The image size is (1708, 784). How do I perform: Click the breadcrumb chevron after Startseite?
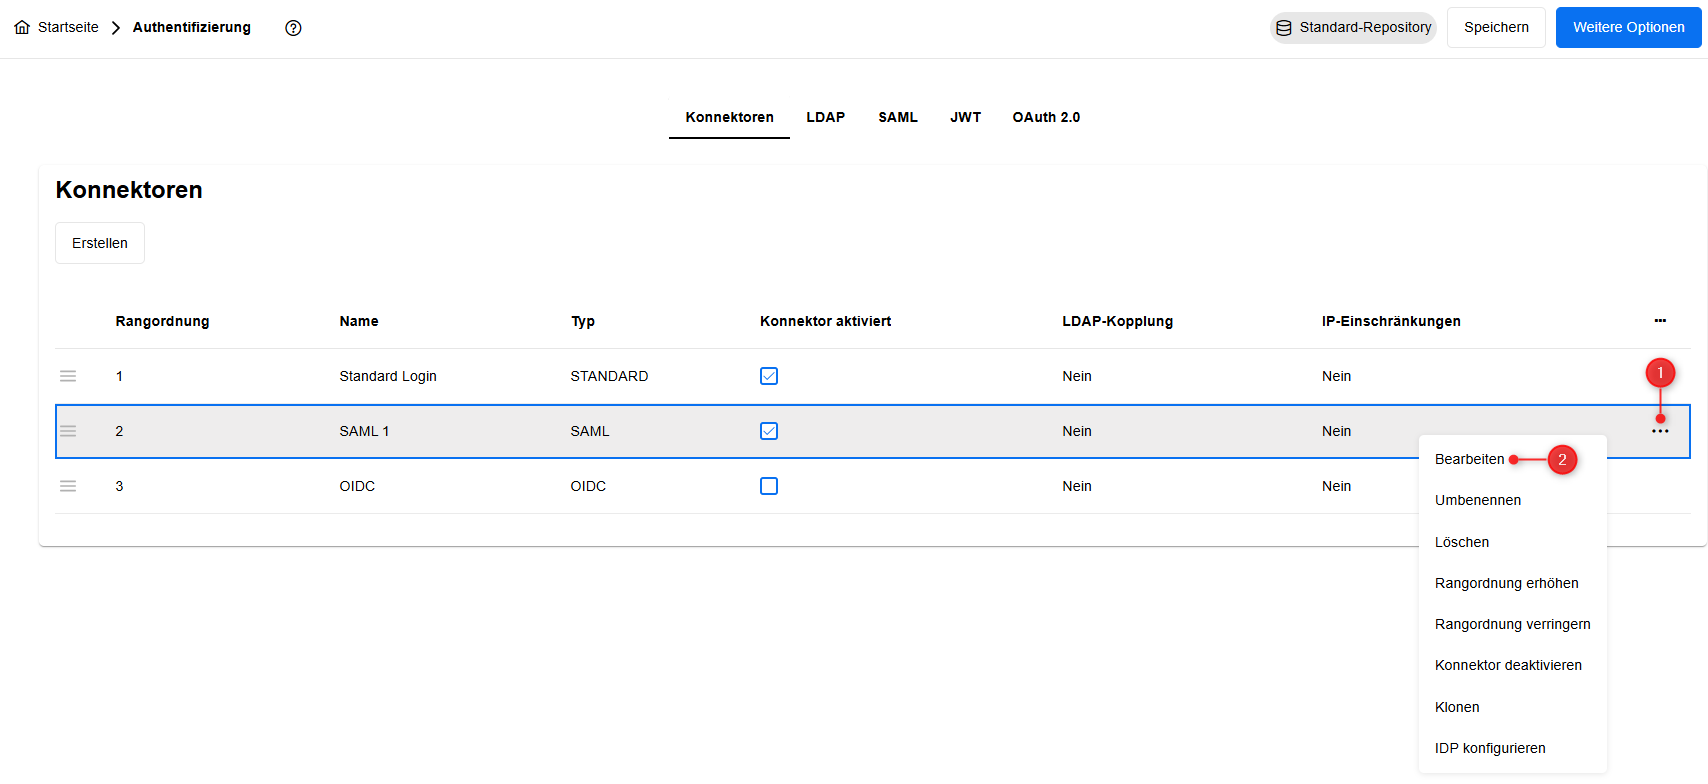tap(116, 28)
